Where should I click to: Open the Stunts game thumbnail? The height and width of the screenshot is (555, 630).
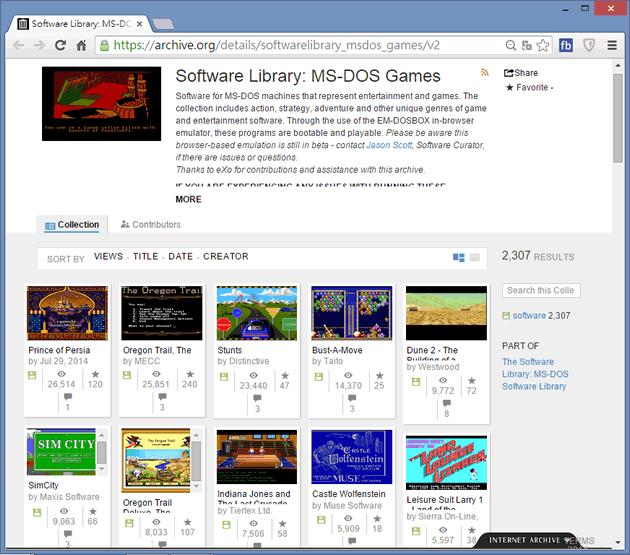click(257, 313)
